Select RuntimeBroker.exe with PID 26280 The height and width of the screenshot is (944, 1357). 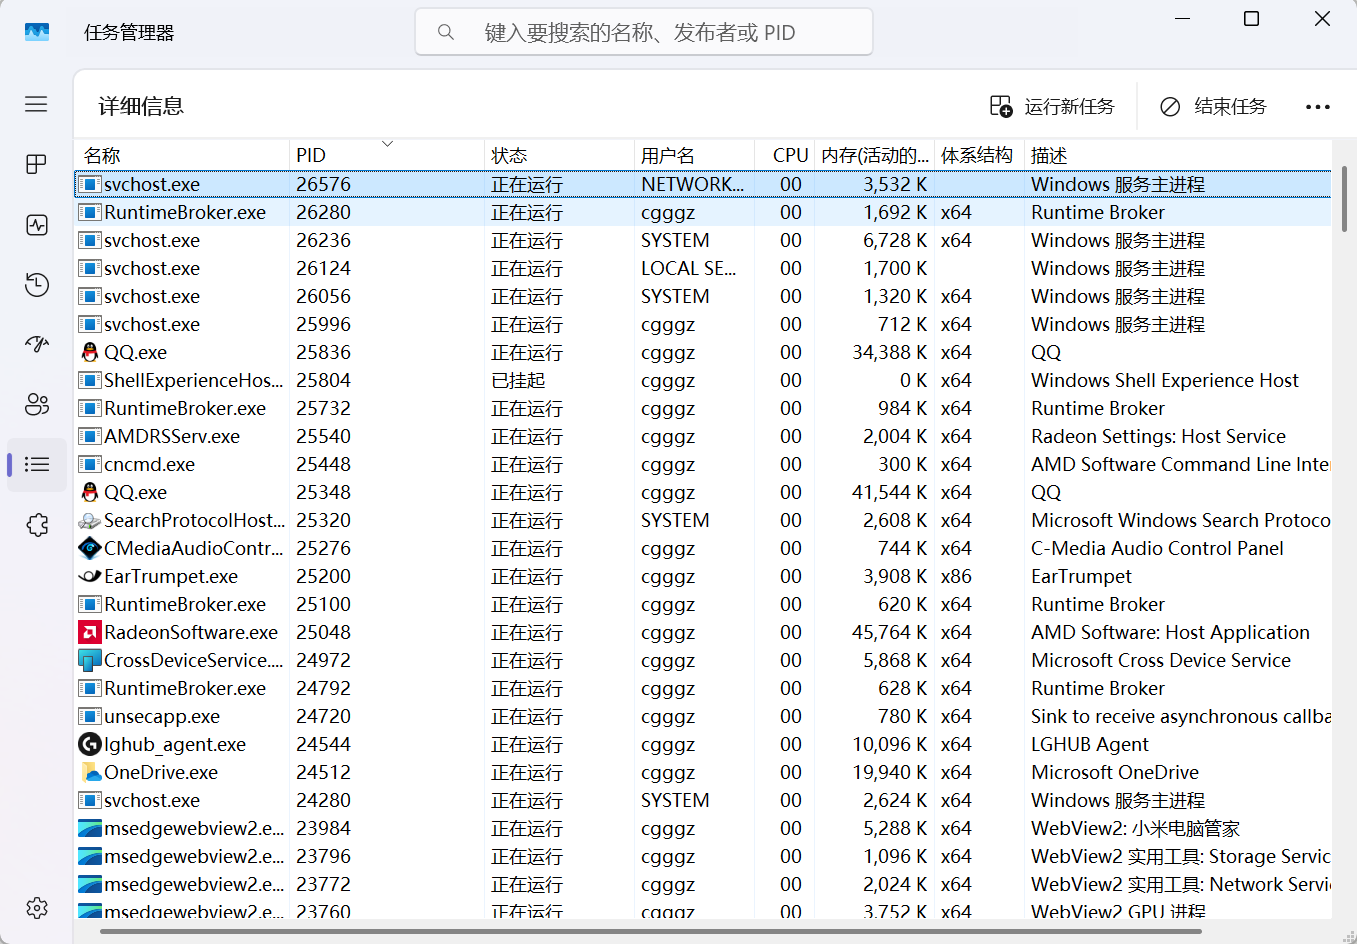coord(703,212)
